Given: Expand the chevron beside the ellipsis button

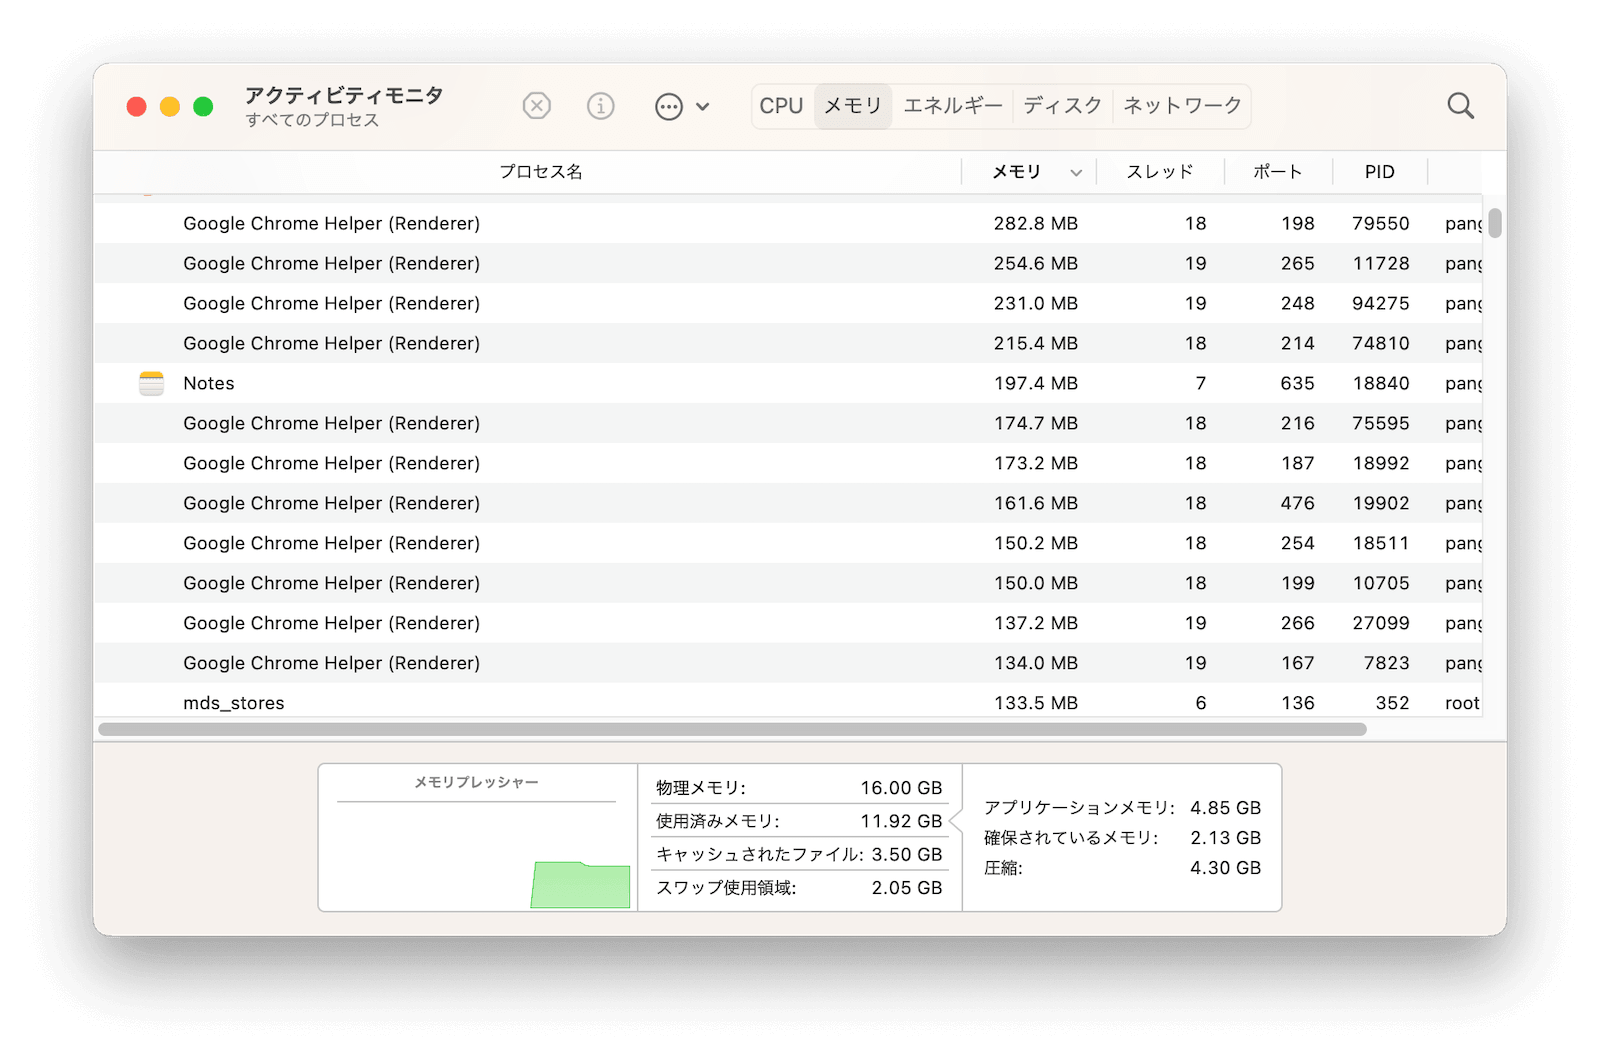Looking at the screenshot, I should pyautogui.click(x=703, y=106).
